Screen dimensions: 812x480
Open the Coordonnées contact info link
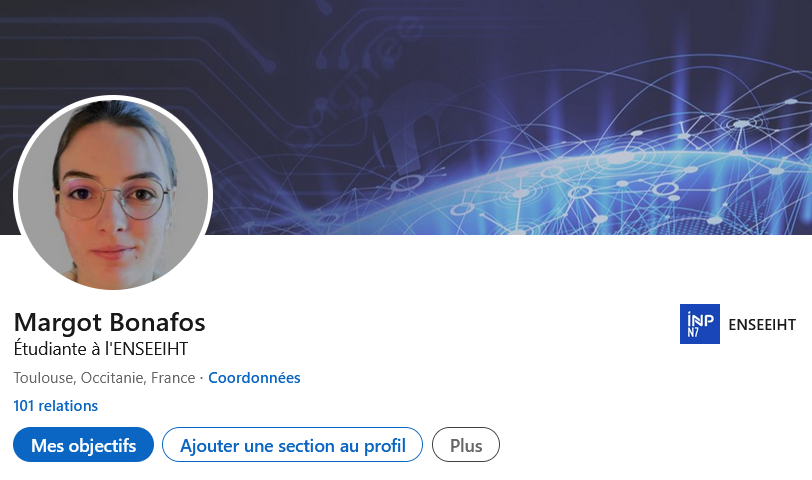pos(254,378)
